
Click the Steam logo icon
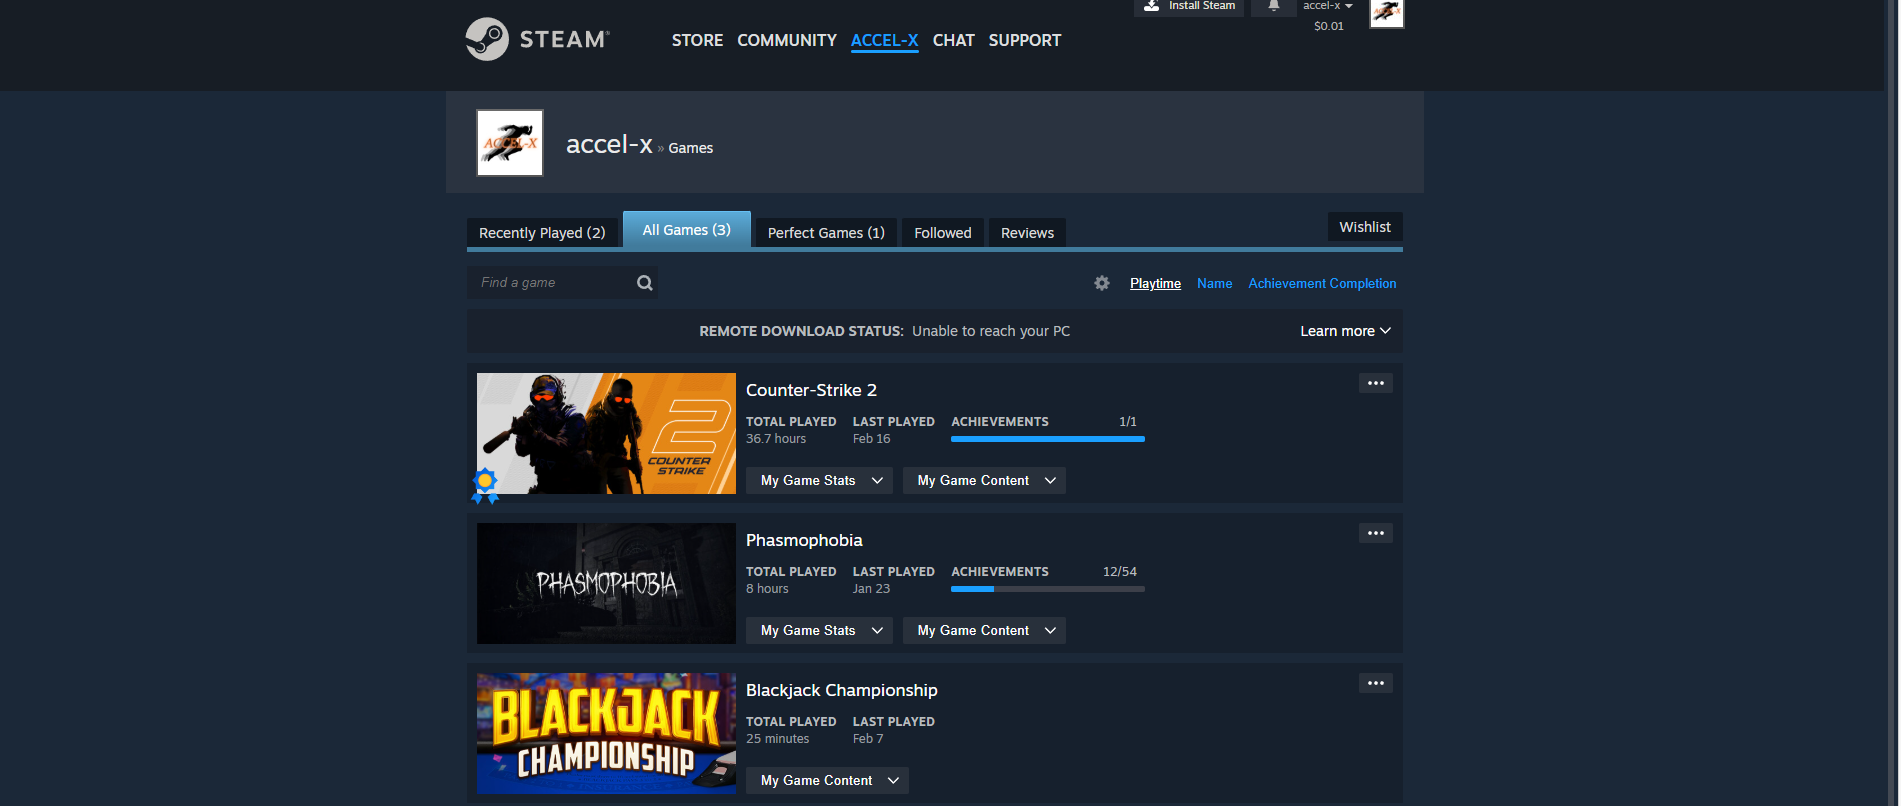click(487, 39)
